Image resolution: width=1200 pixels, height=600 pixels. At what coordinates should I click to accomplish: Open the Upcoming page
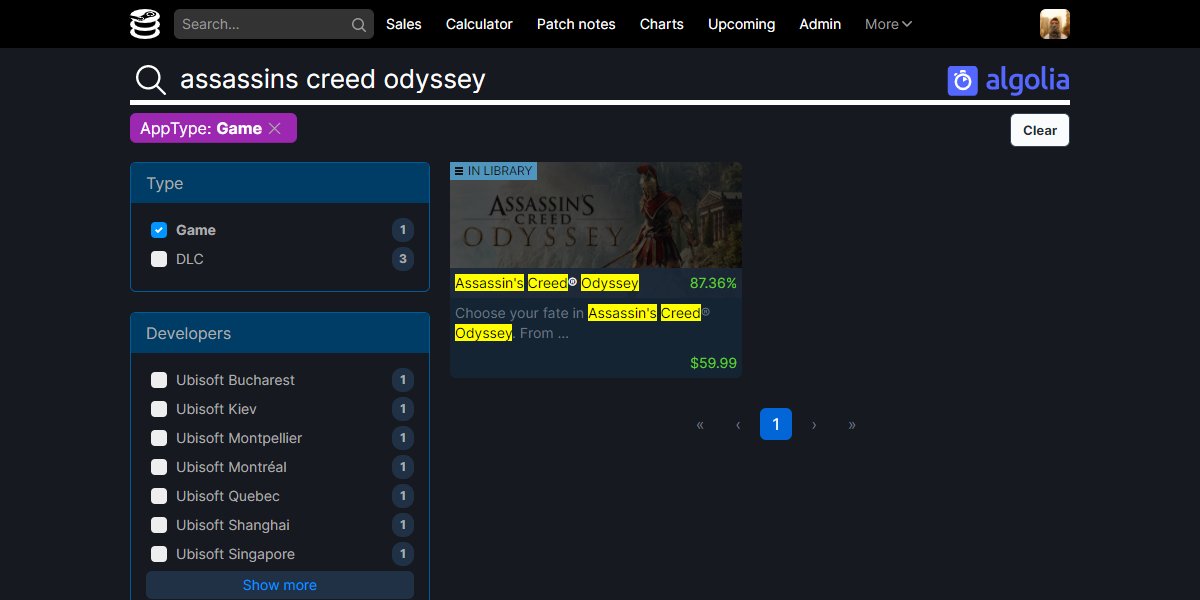click(x=741, y=24)
